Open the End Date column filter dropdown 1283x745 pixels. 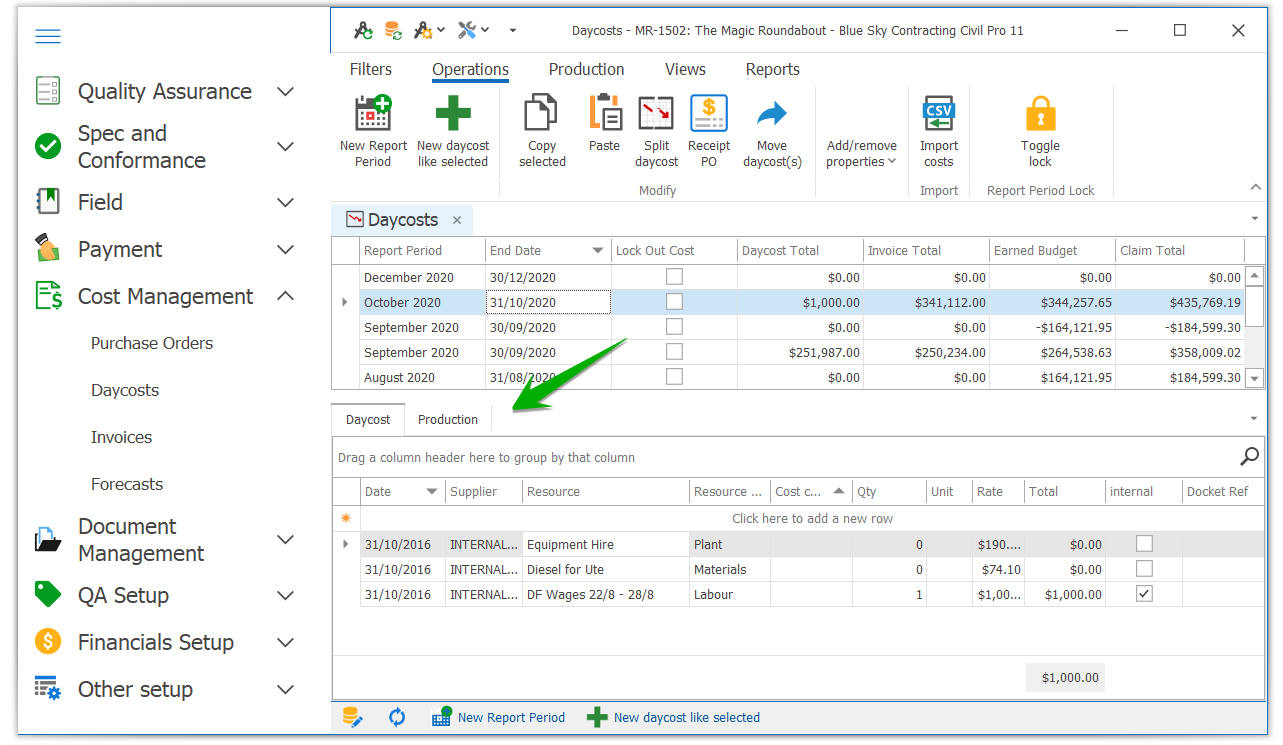coord(598,251)
